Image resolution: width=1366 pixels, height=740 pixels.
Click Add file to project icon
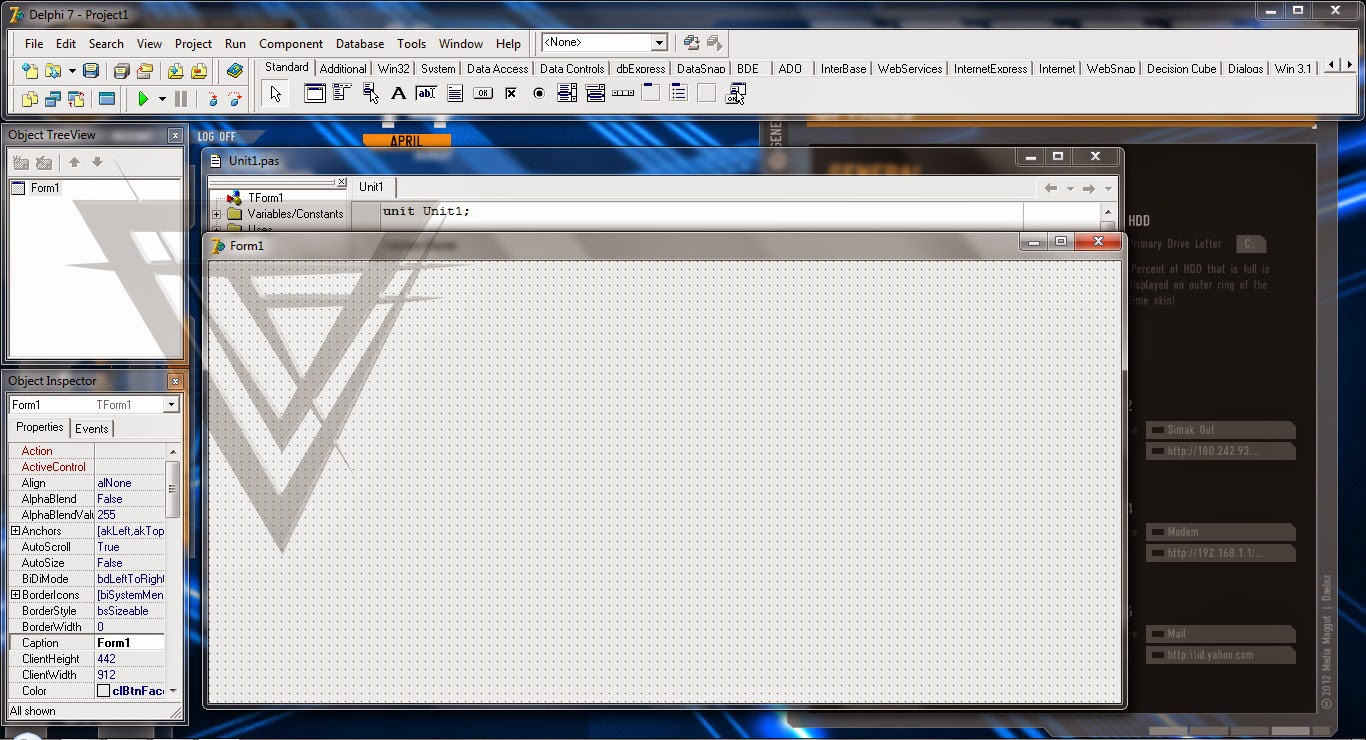[x=175, y=71]
